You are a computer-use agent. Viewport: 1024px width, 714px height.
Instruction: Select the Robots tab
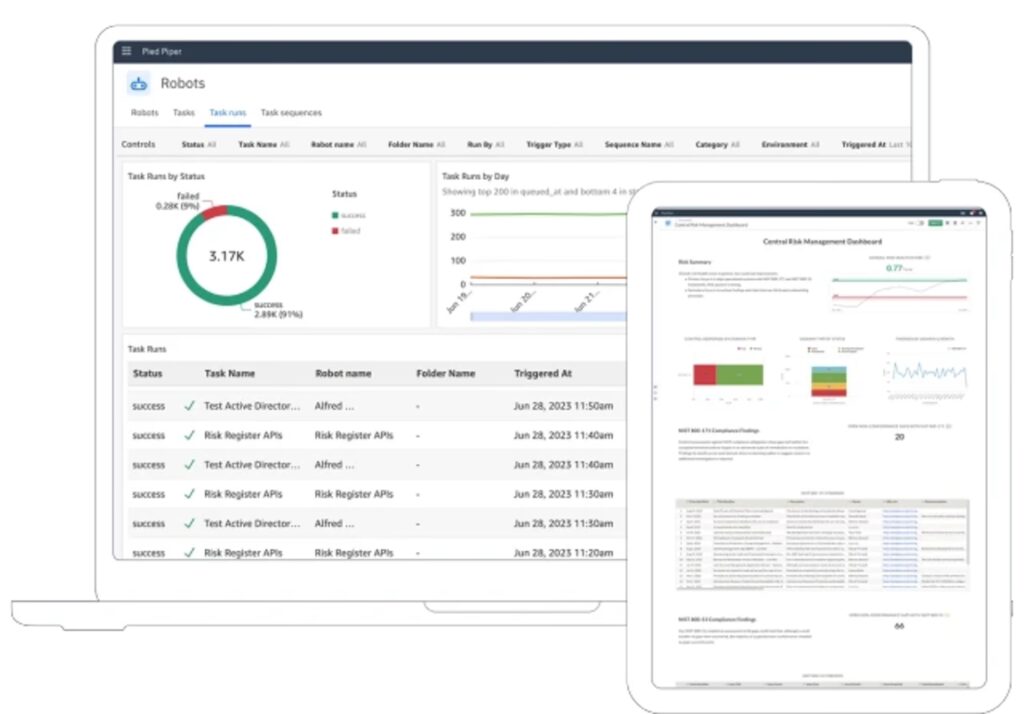pos(145,113)
